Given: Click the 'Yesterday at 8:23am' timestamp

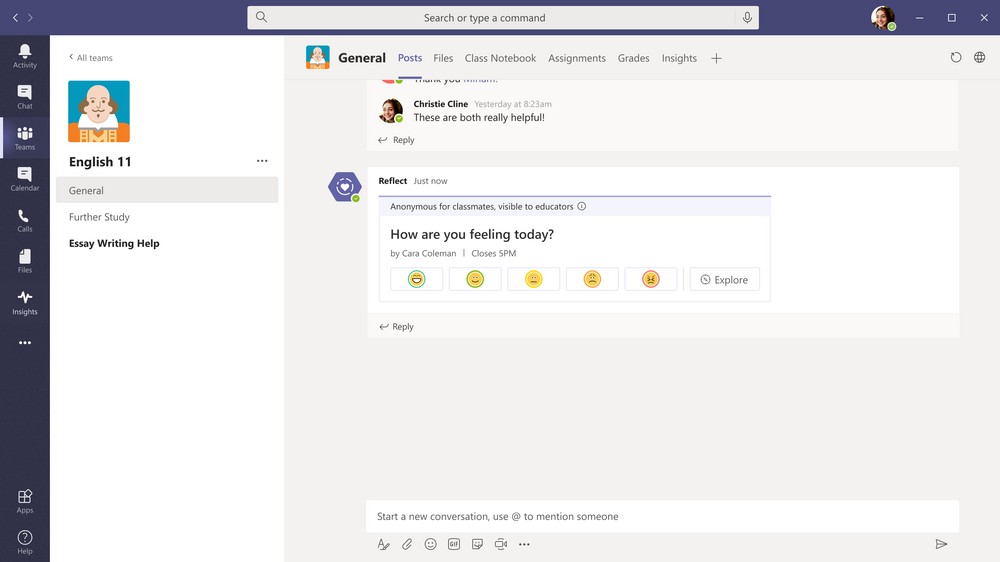Looking at the screenshot, I should point(513,104).
